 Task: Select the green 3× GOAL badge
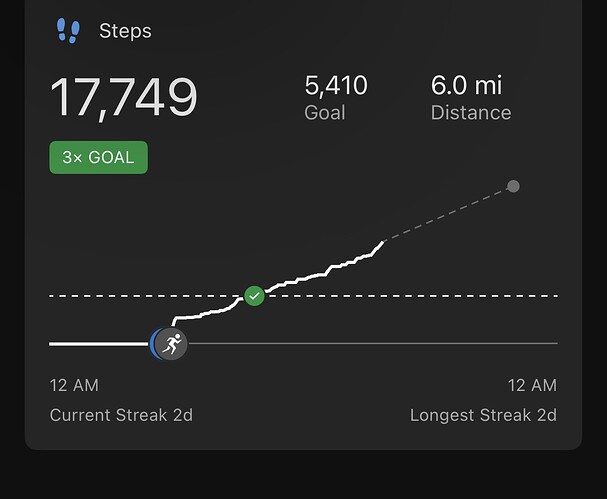coord(98,158)
